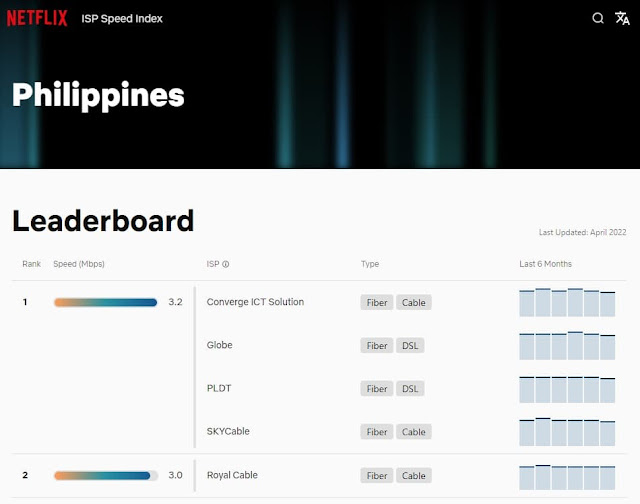Screen dimensions: 640x504
Task: Click the rank 1 speed bar
Action: (x=106, y=302)
